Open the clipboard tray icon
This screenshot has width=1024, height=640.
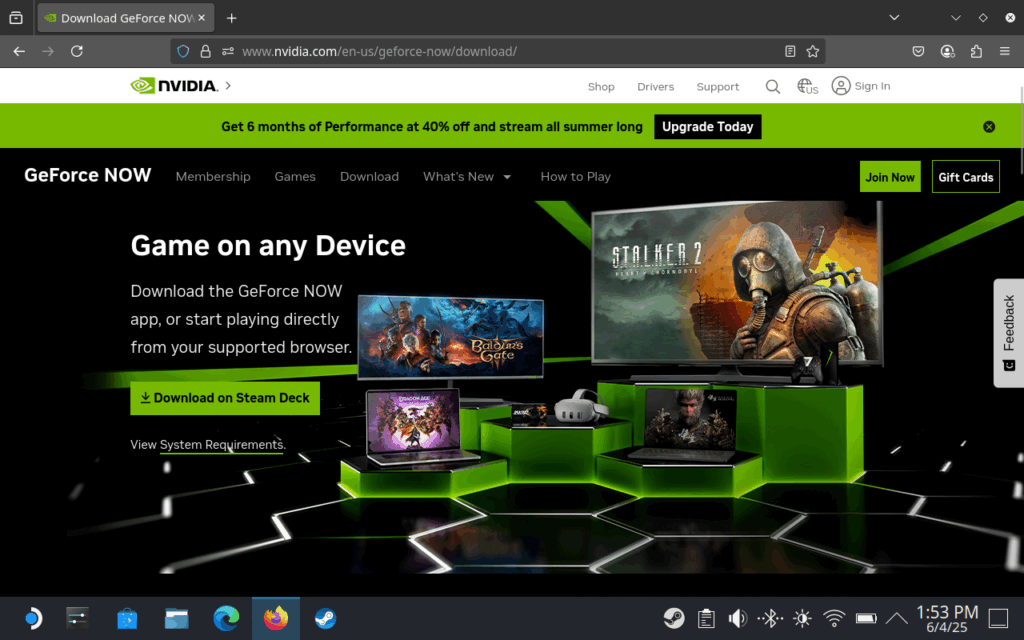706,618
